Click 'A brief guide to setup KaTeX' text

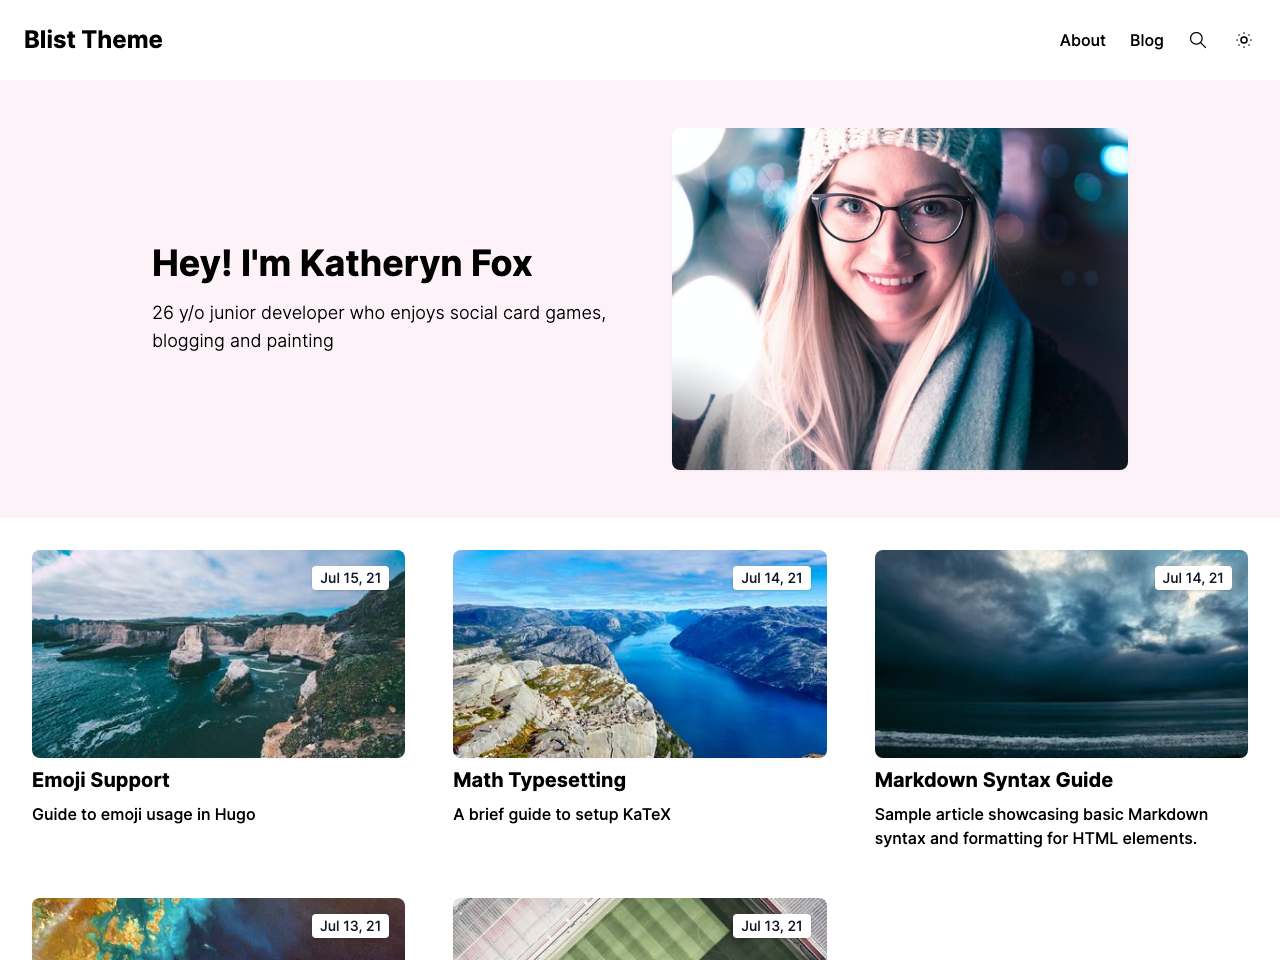[x=562, y=814]
